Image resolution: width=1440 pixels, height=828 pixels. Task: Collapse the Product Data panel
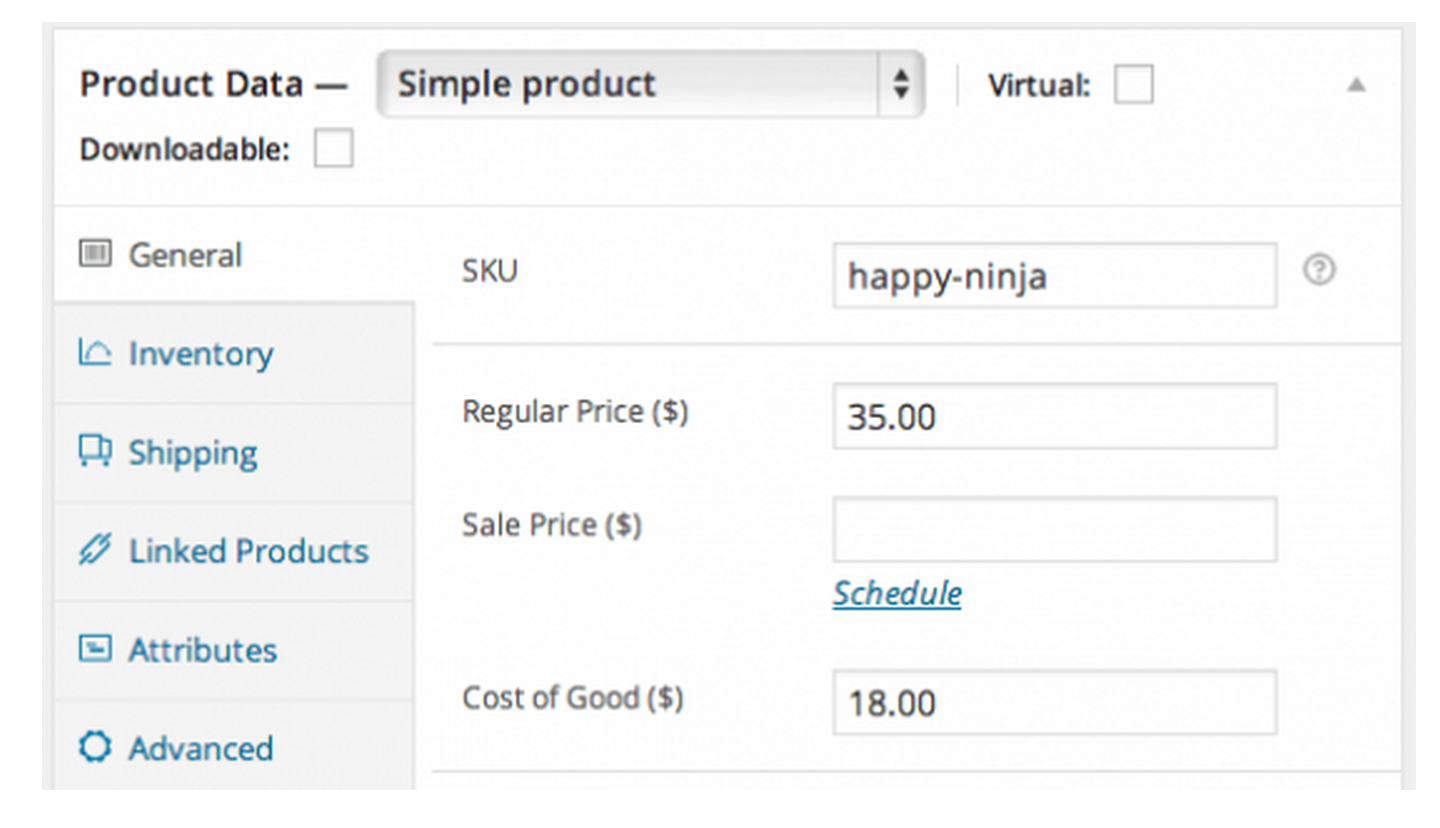[1356, 85]
